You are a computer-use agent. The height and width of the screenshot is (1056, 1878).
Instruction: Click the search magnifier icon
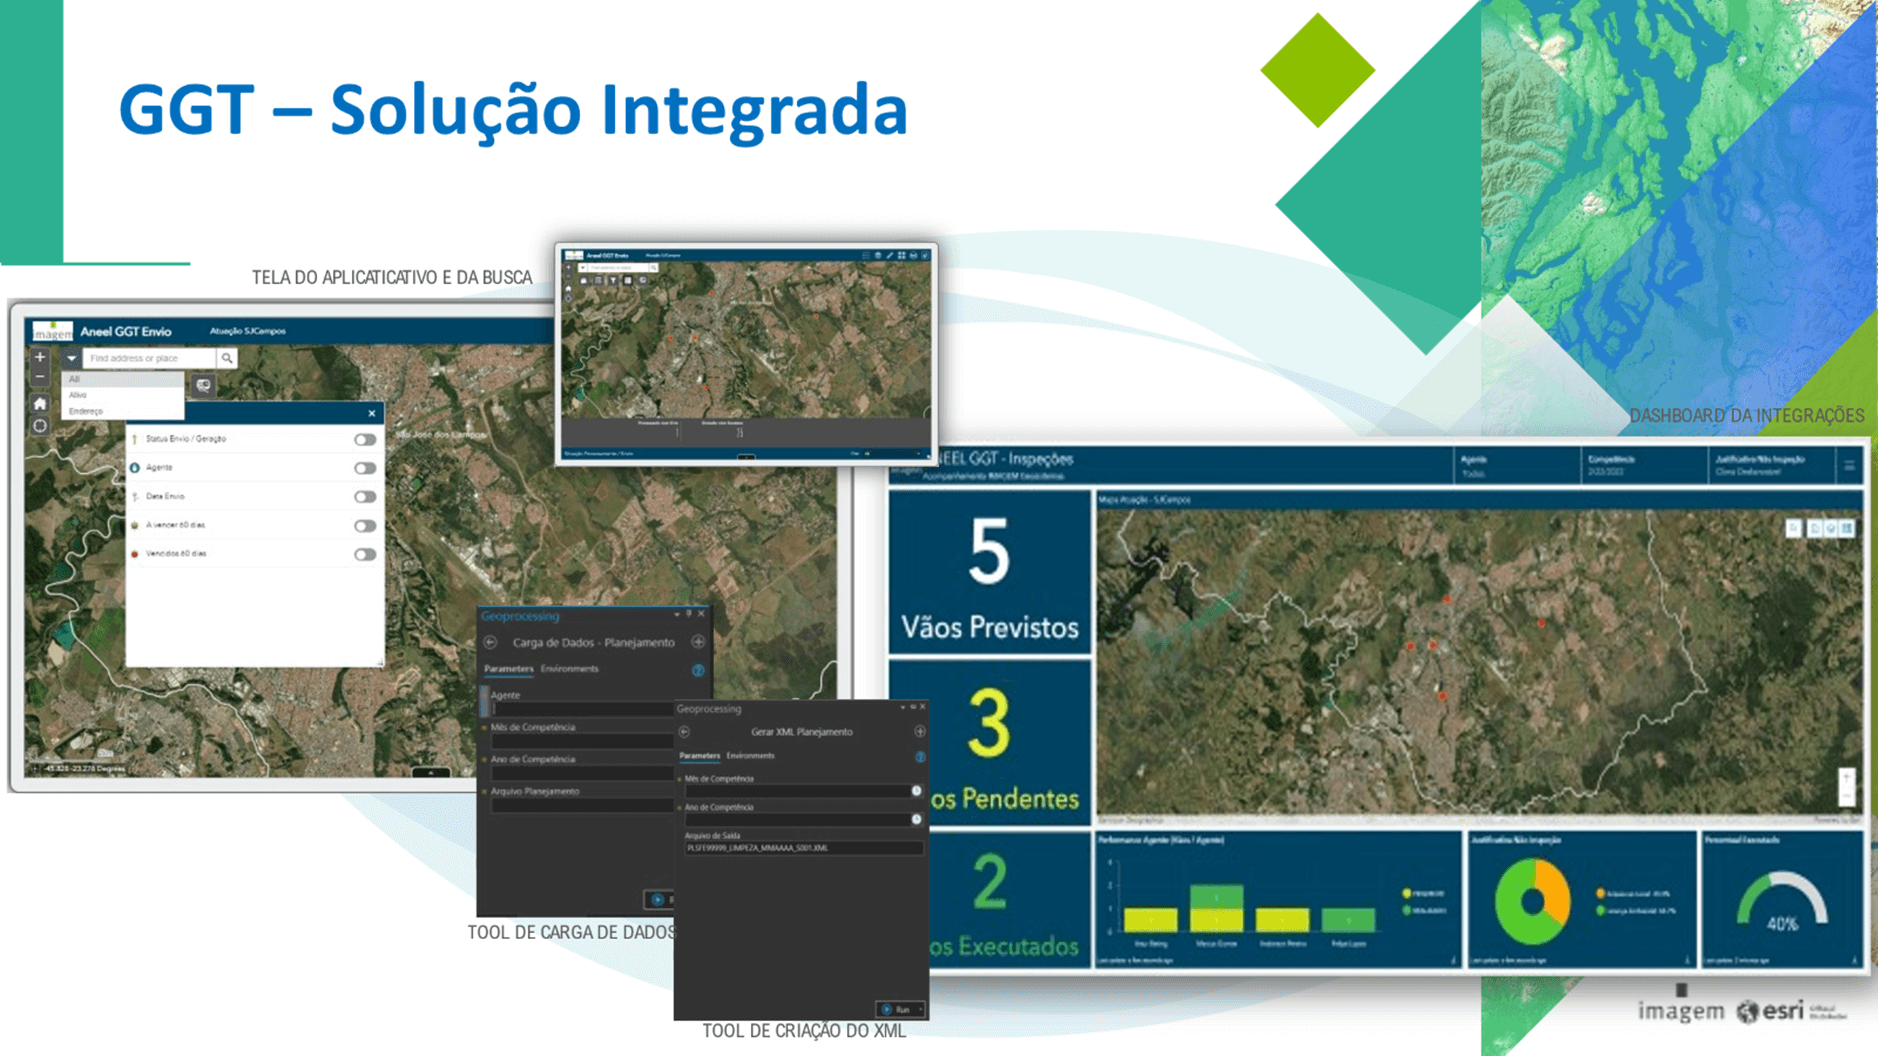227,358
